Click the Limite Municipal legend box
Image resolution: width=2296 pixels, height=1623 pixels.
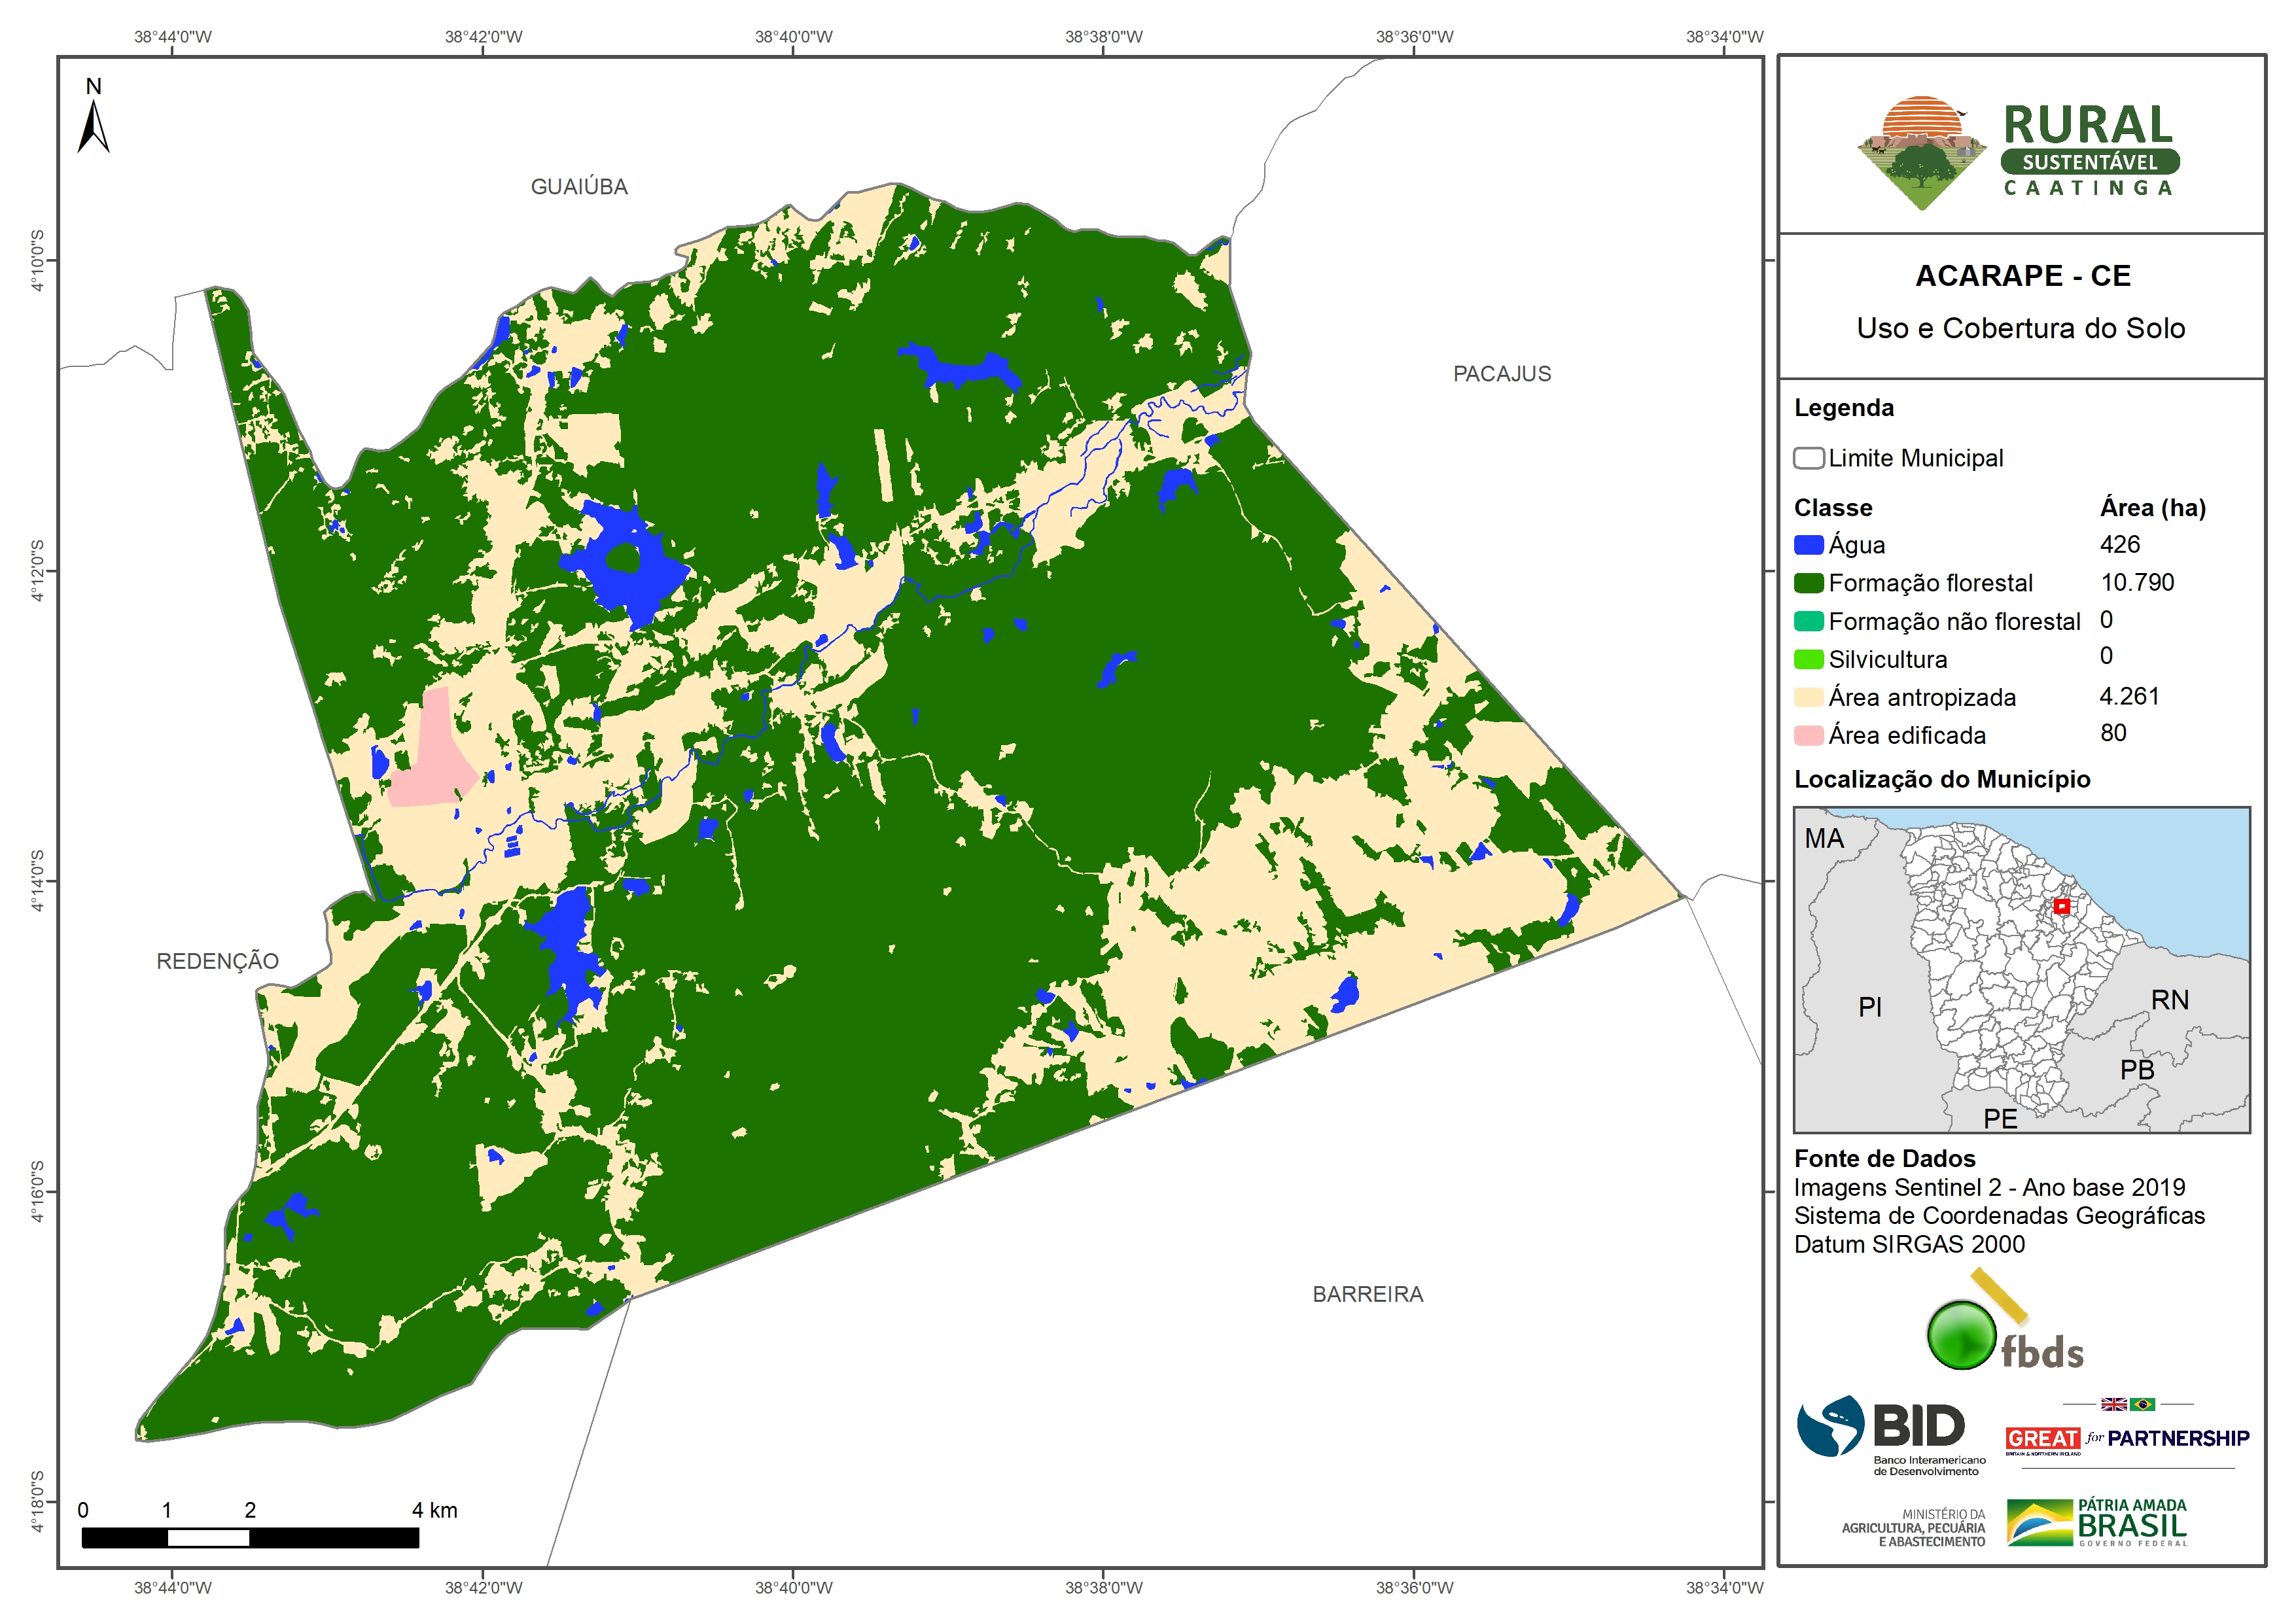(1808, 458)
